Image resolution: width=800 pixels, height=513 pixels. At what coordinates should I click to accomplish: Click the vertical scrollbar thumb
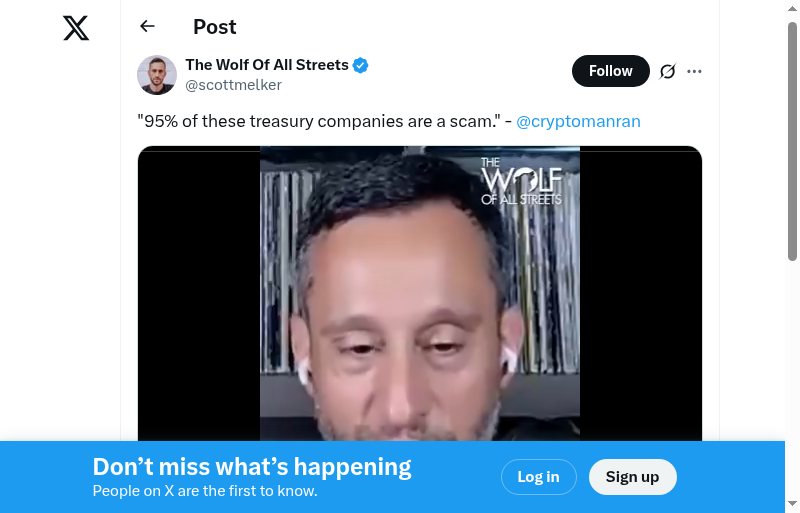coord(792,140)
